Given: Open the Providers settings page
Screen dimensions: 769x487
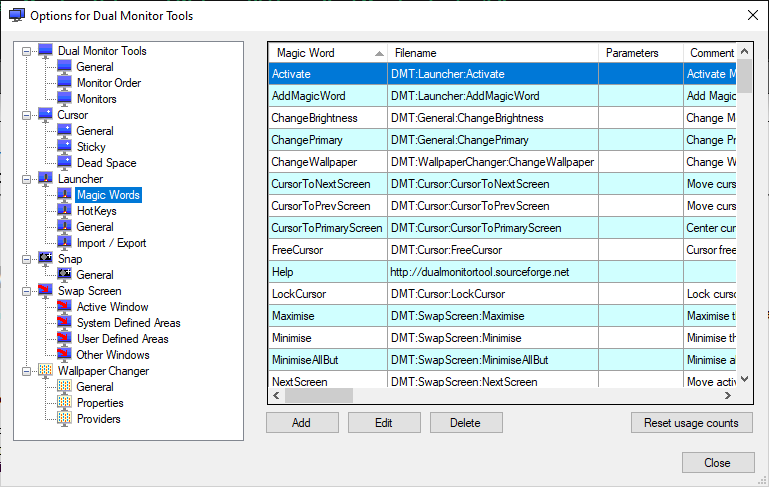Looking at the screenshot, I should point(99,419).
